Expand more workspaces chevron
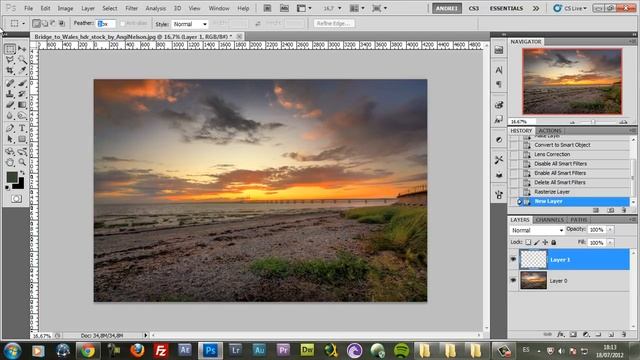This screenshot has height=360, width=640. click(x=536, y=8)
